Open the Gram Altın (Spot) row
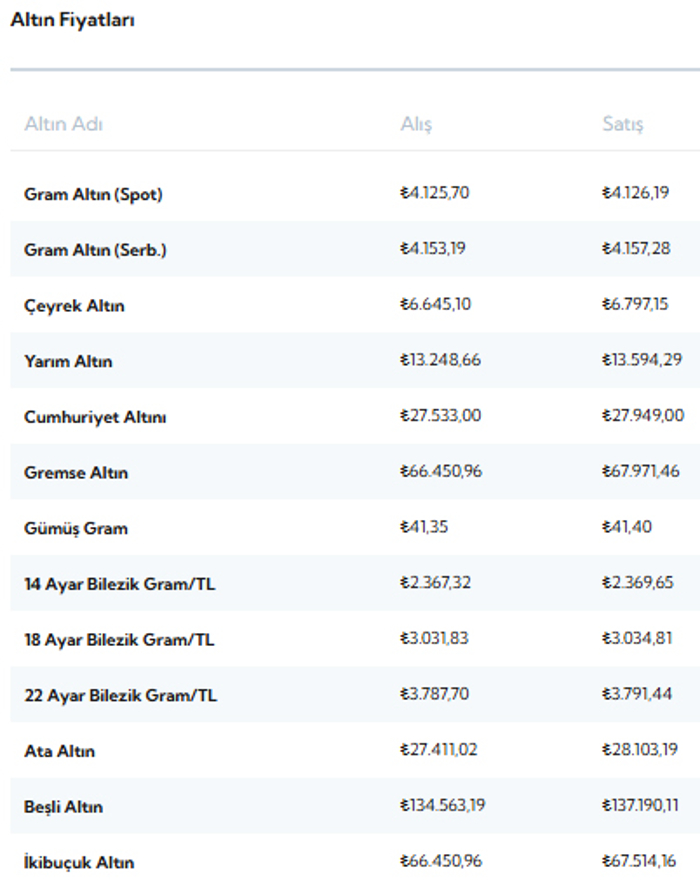Screen dimensions: 700x884 click(355, 193)
